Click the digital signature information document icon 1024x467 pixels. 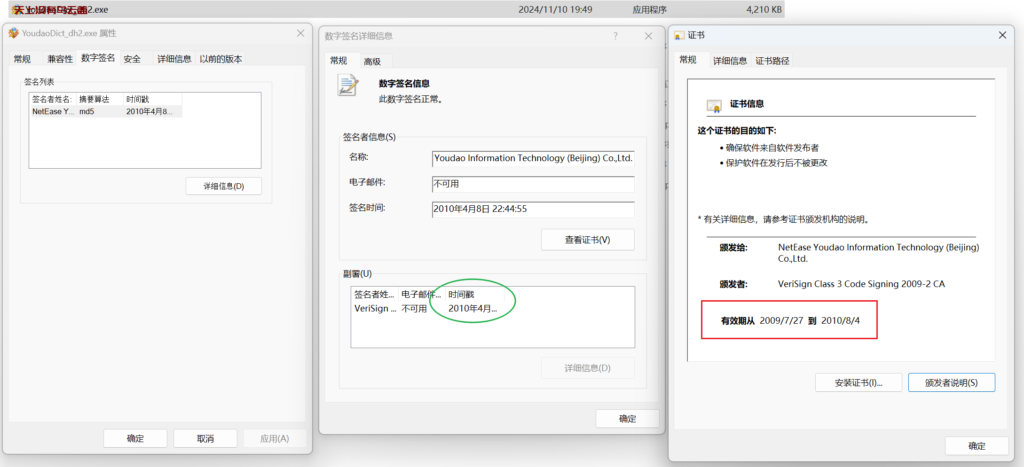347,86
